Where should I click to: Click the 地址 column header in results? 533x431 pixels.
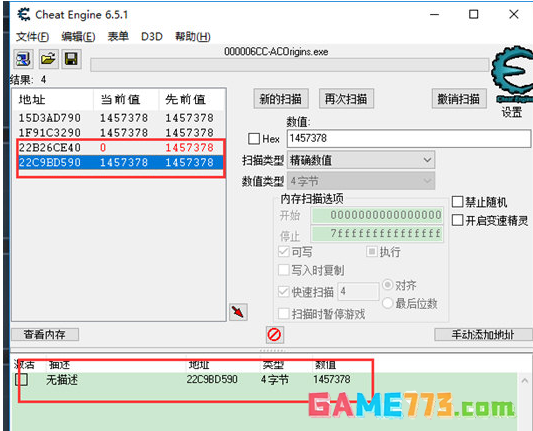[x=53, y=100]
